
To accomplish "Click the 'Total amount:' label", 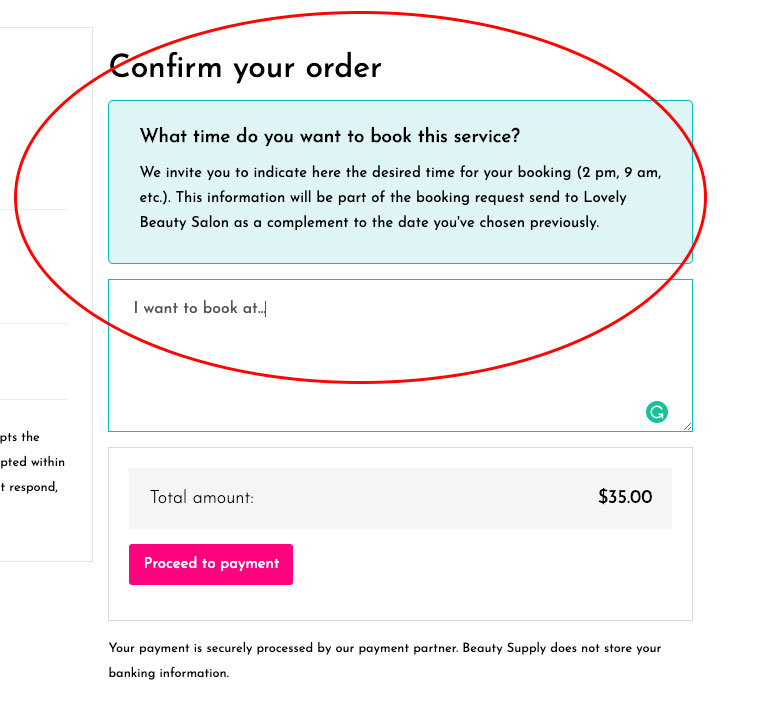I will pyautogui.click(x=202, y=498).
